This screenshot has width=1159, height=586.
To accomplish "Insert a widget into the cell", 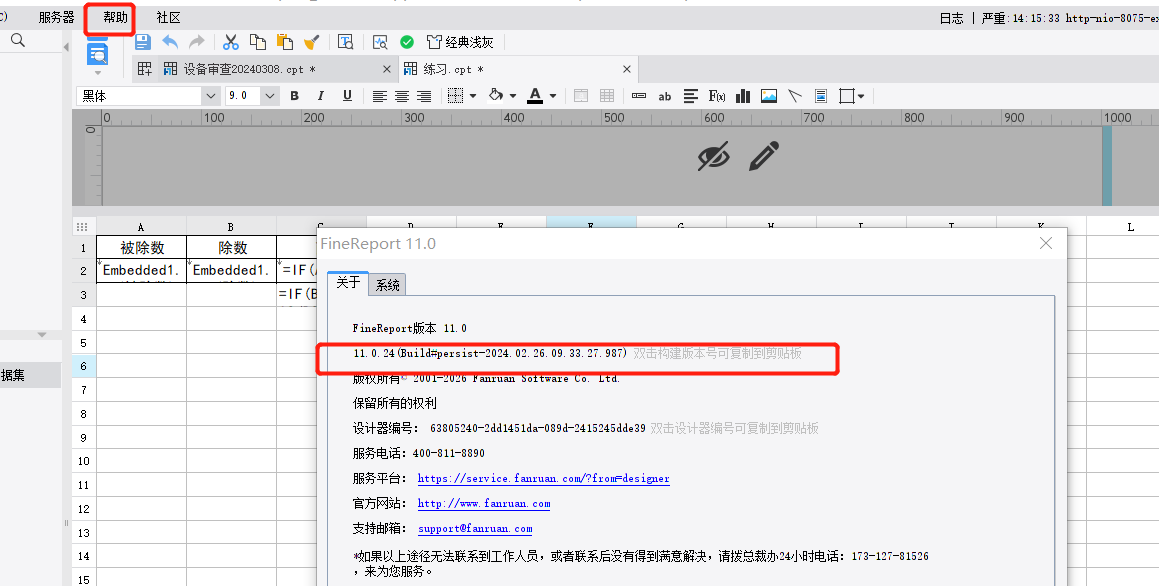I will point(639,96).
